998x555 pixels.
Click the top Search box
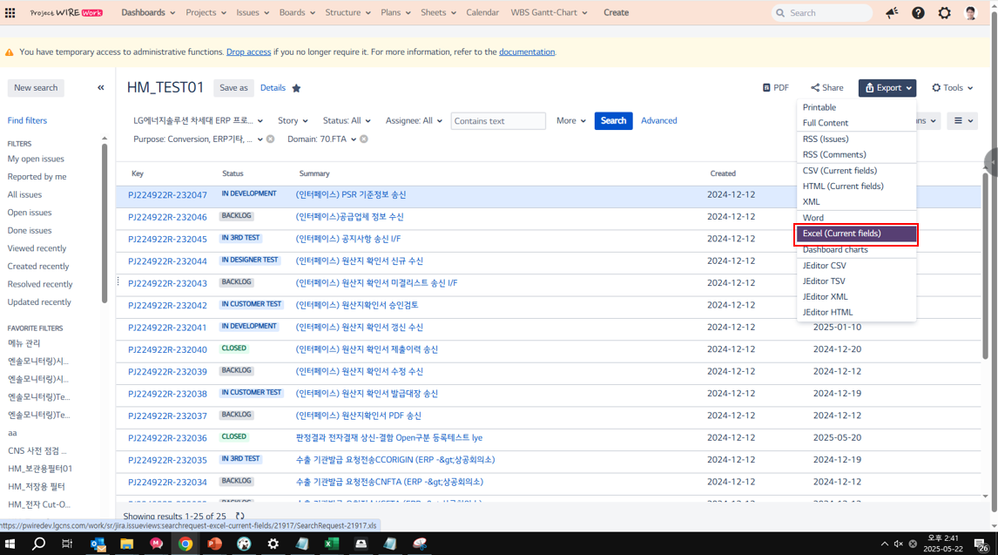tap(821, 13)
